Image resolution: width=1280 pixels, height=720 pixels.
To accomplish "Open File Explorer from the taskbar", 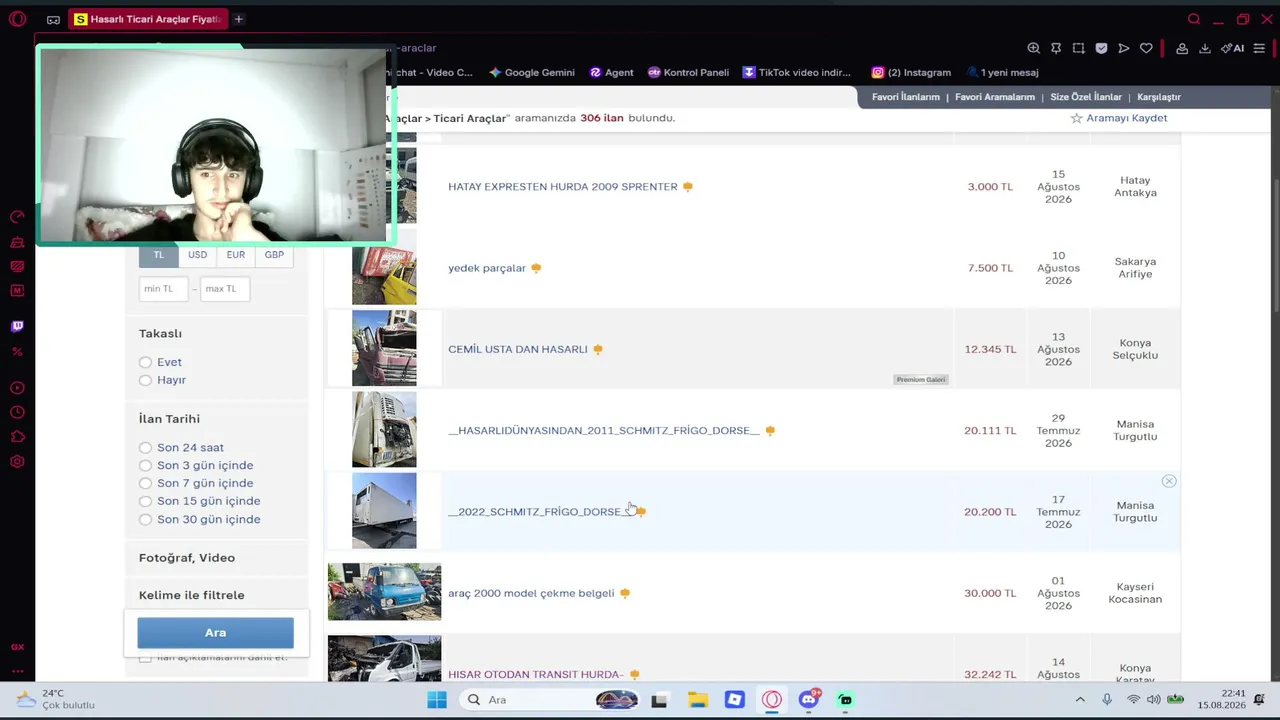I will coord(697,700).
